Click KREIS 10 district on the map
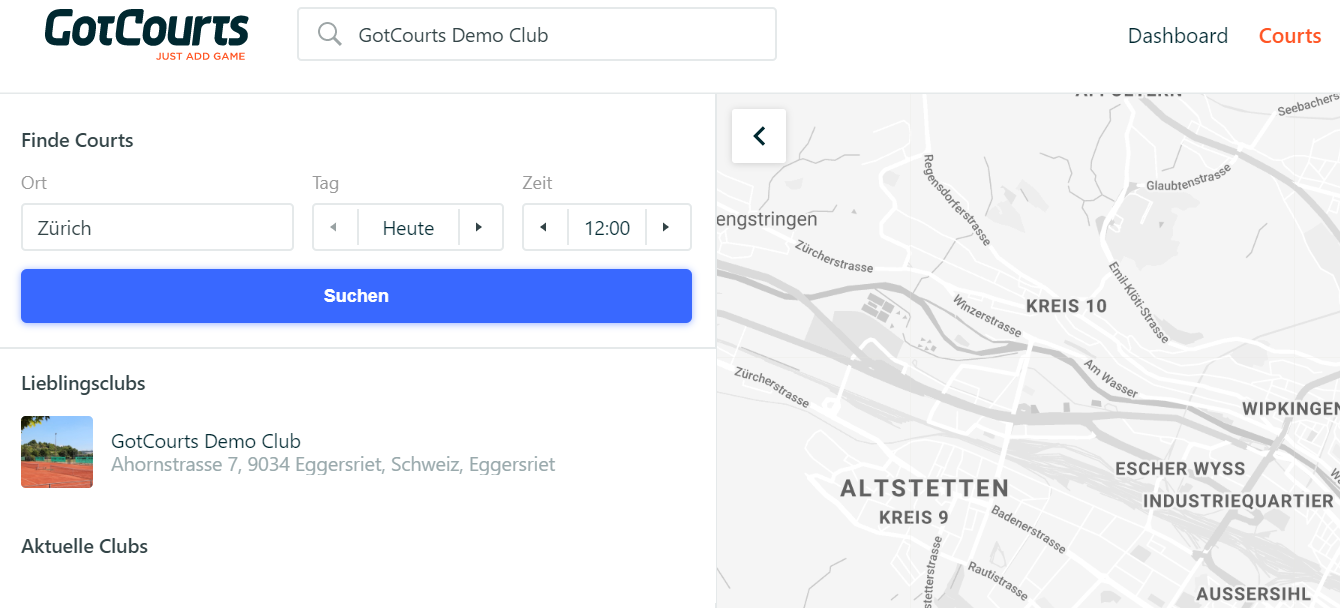The height and width of the screenshot is (608, 1340). (1066, 306)
